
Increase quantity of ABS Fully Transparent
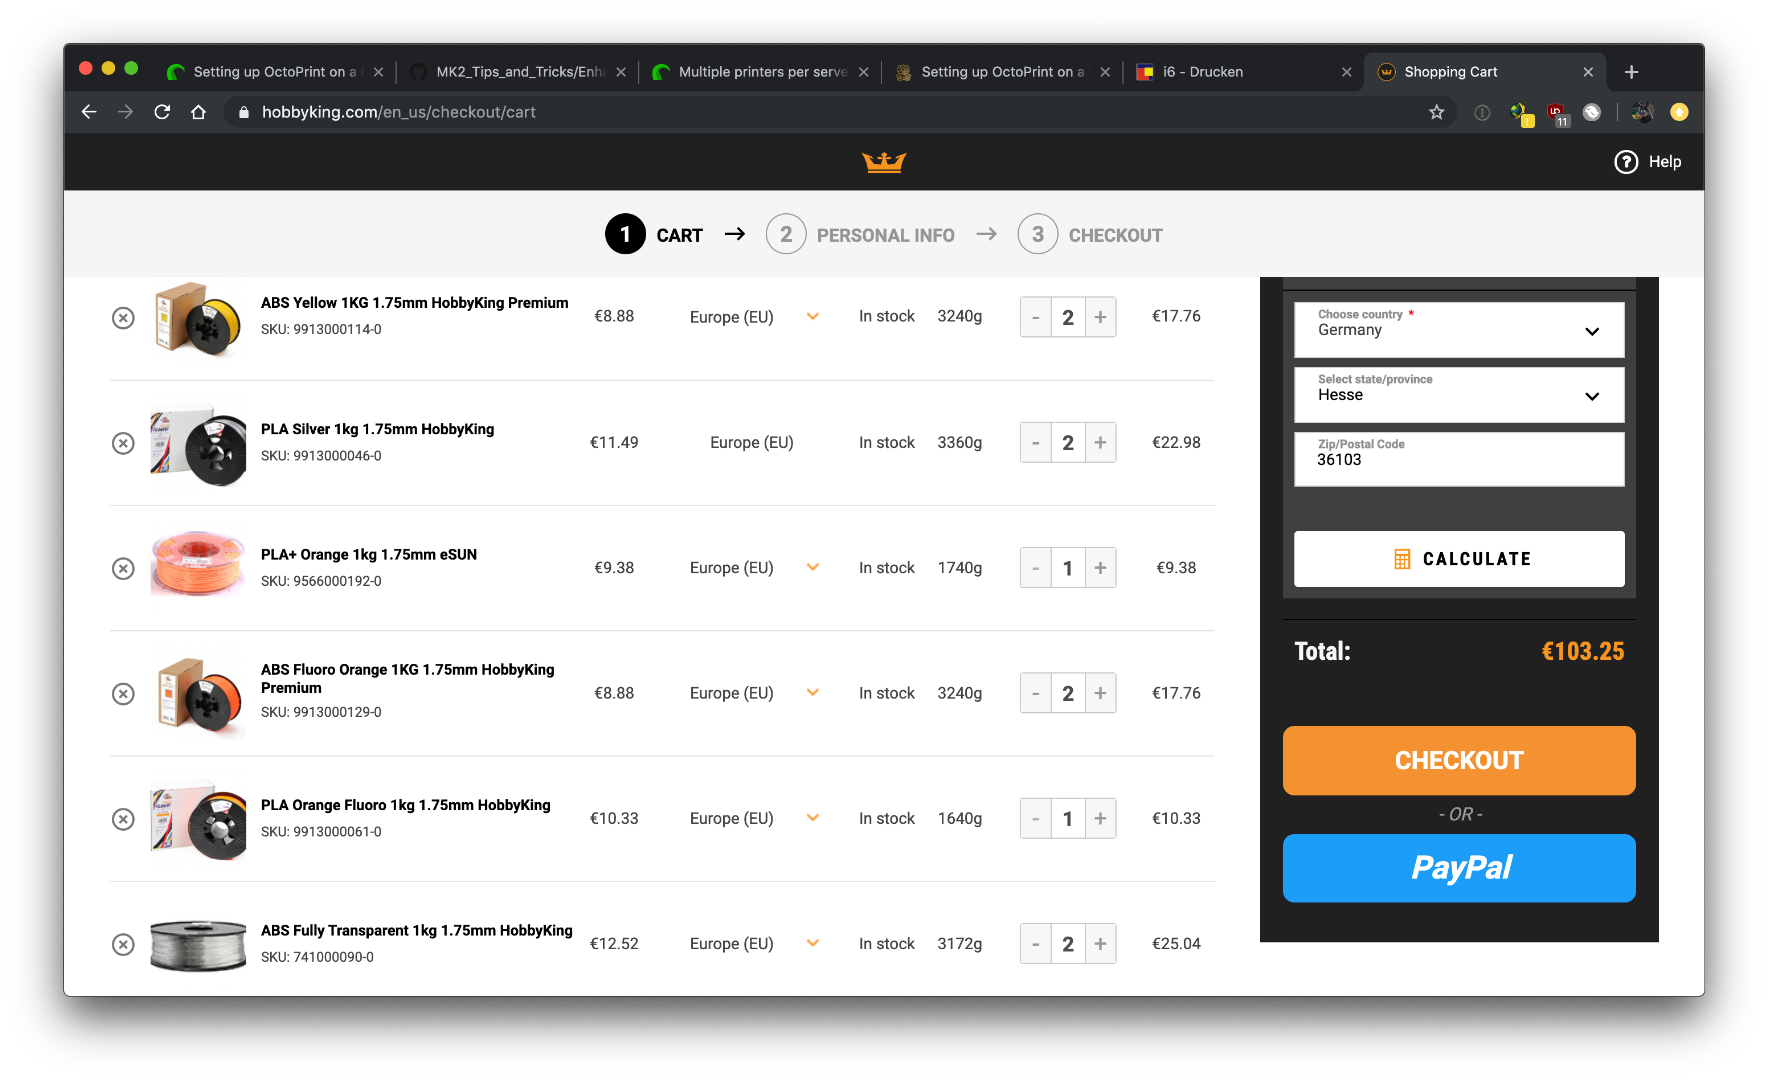1100,943
